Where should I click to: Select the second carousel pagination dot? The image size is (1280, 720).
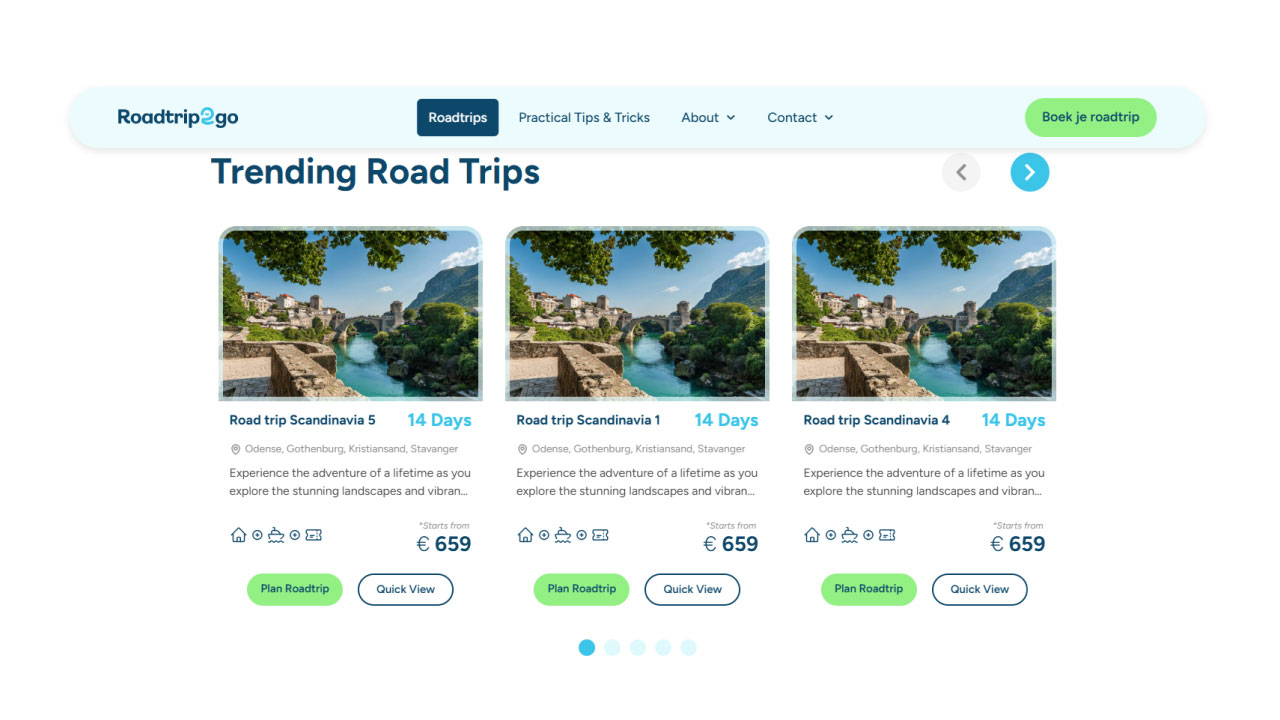[612, 647]
